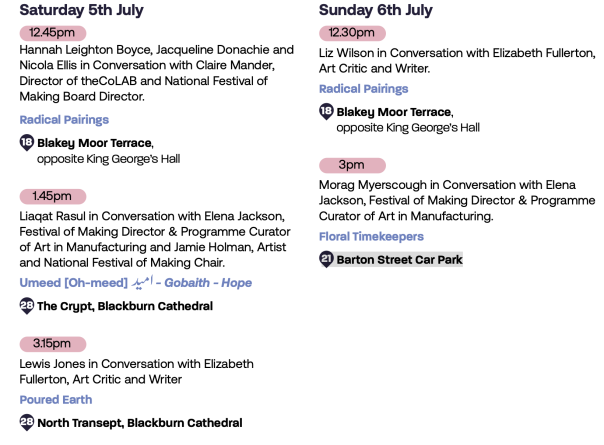Click The Crypt, Blackburn Cathedral venue name

point(125,306)
